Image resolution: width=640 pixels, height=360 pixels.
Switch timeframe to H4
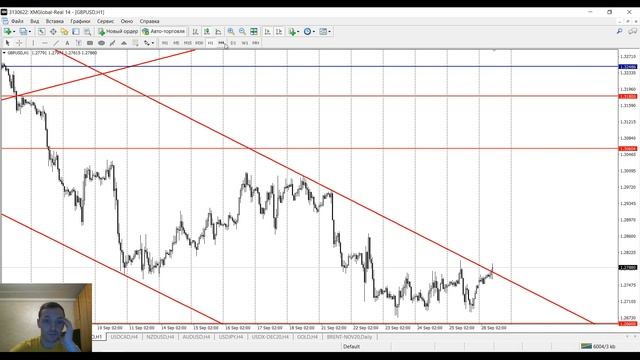[x=222, y=43]
